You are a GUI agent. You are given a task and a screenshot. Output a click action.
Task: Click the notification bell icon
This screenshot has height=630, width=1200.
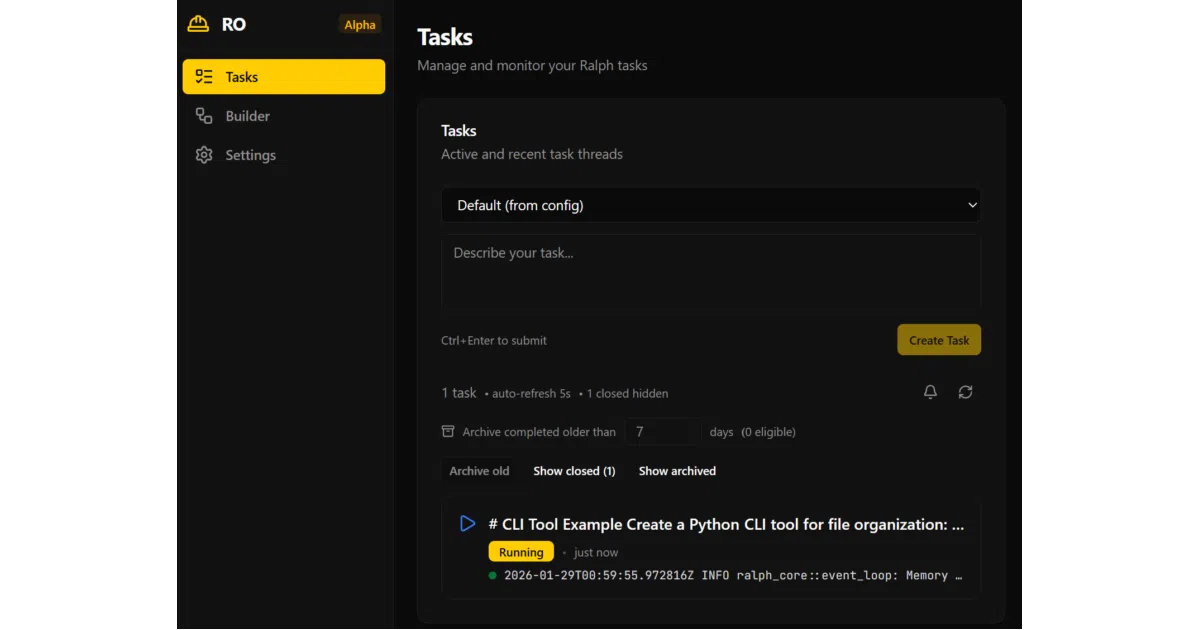click(930, 392)
